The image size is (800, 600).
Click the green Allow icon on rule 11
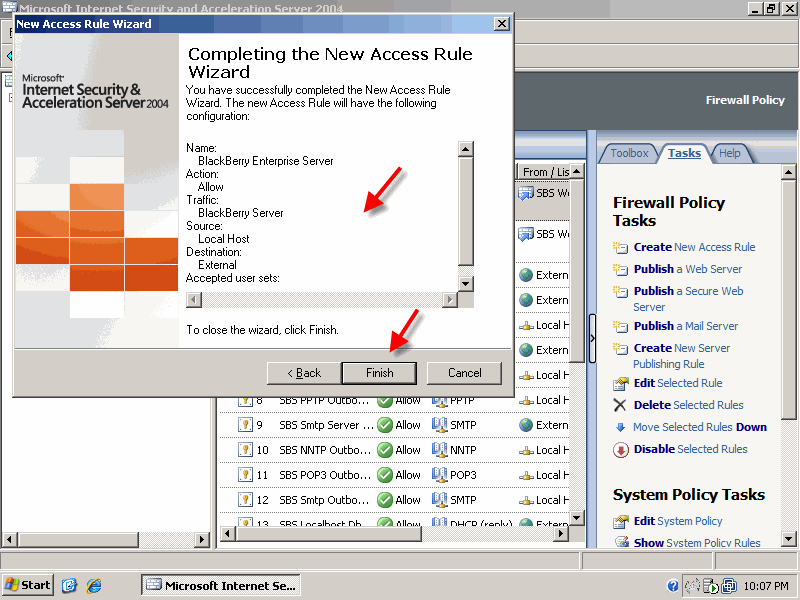385,475
